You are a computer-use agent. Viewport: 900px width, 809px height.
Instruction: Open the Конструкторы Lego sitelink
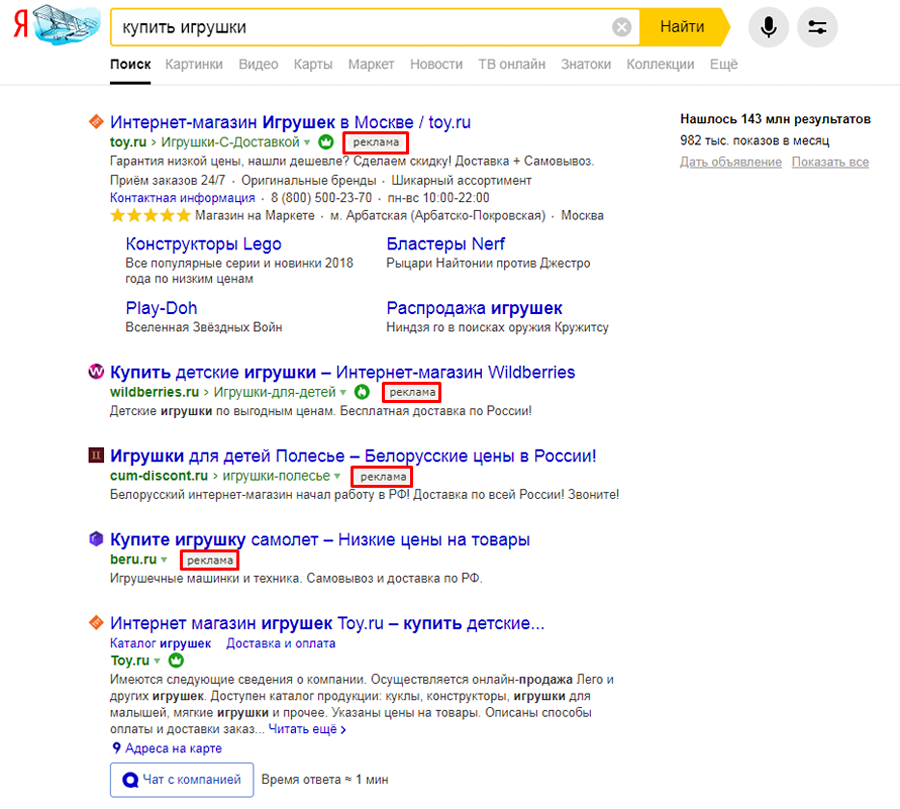pyautogui.click(x=203, y=244)
